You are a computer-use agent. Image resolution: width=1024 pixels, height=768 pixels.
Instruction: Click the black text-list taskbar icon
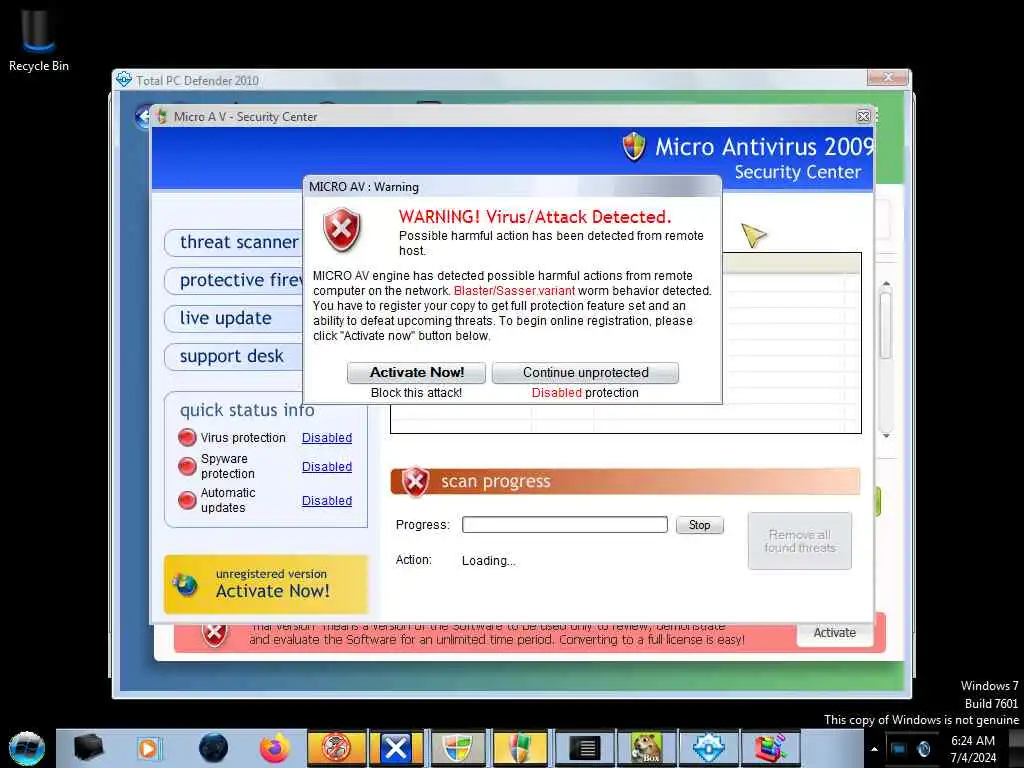[584, 748]
